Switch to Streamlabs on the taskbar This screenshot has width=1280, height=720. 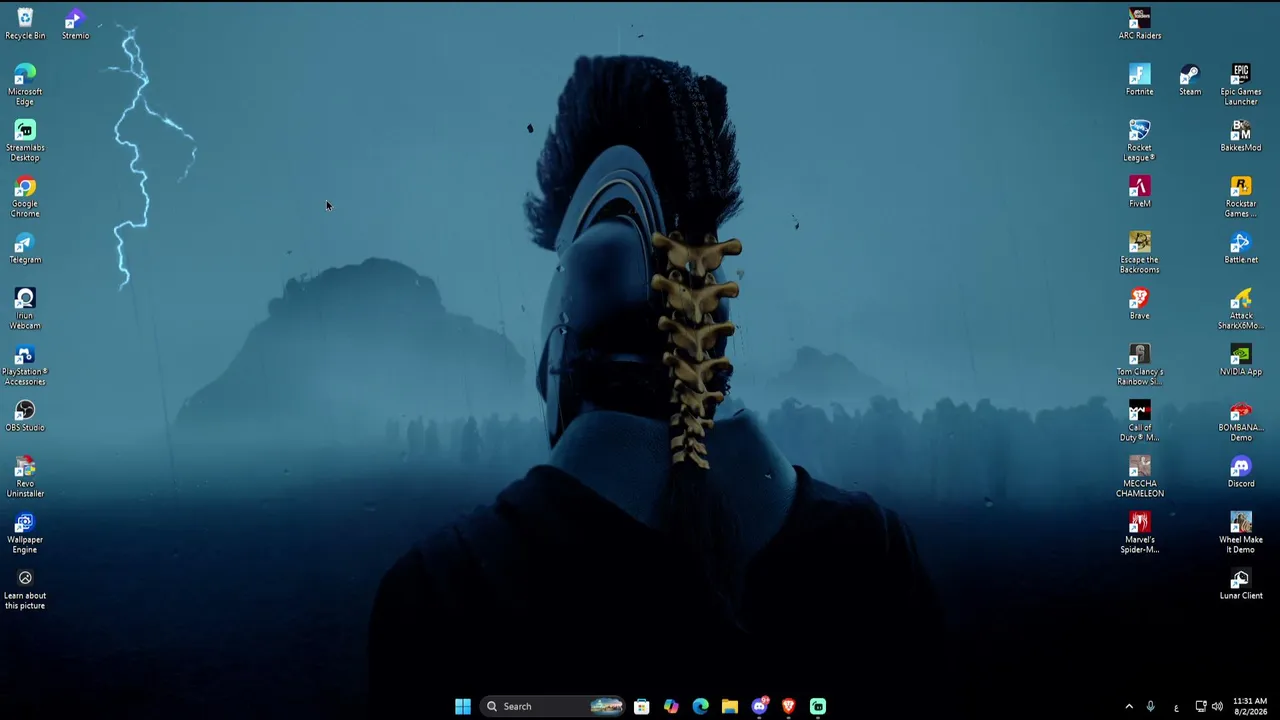[x=818, y=706]
